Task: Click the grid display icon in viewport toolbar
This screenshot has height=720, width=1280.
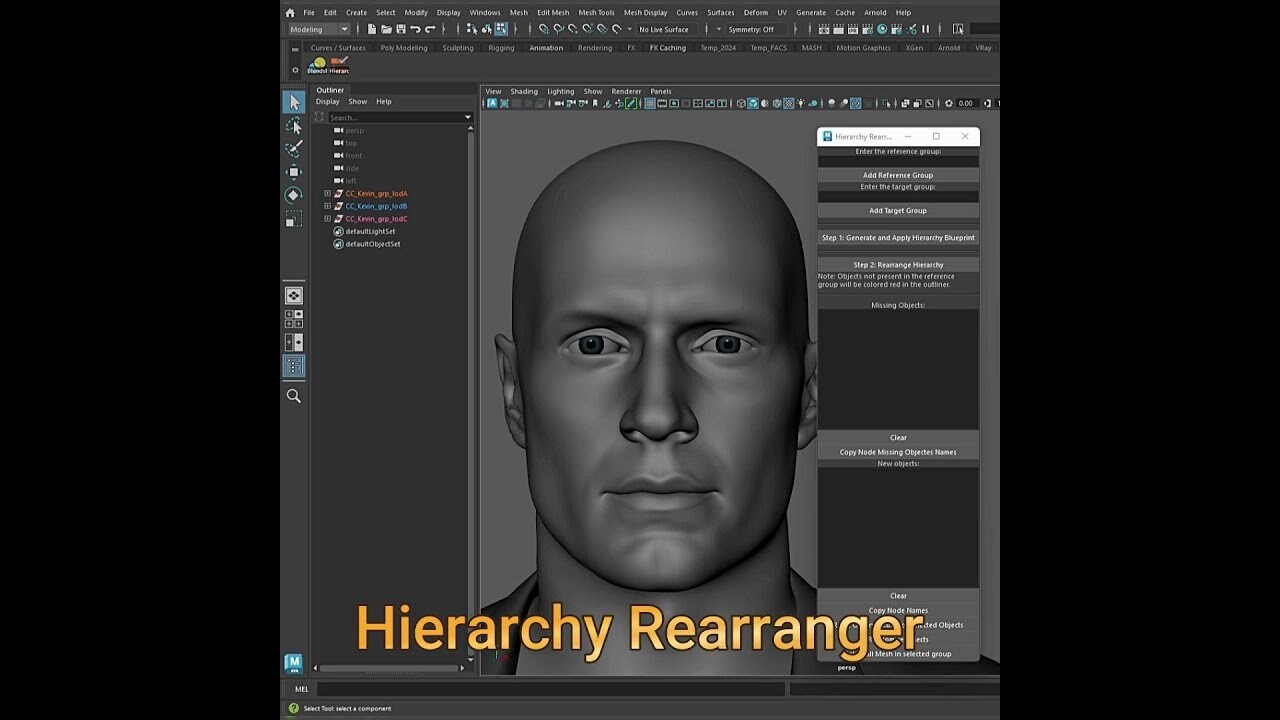Action: tap(650, 103)
